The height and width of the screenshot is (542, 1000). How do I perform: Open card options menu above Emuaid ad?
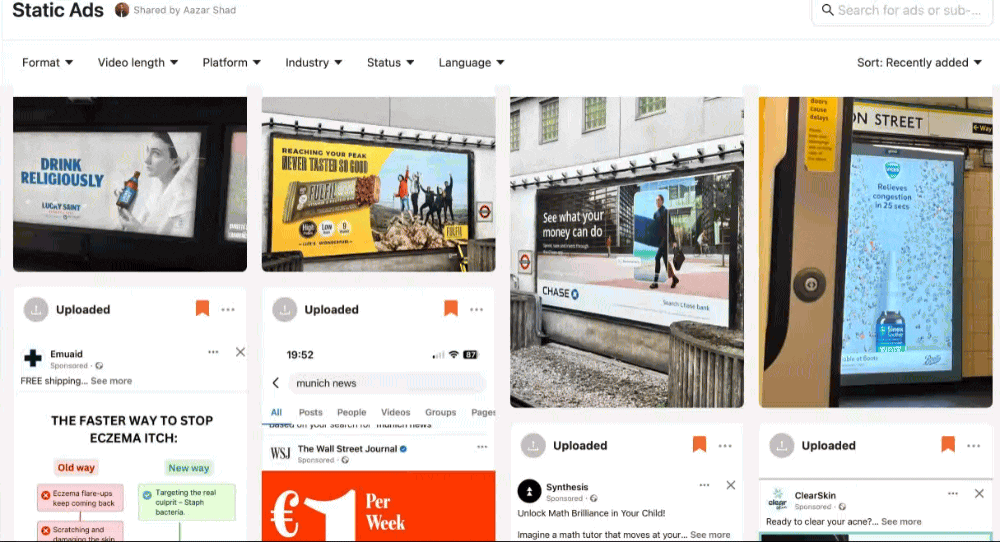pos(228,309)
